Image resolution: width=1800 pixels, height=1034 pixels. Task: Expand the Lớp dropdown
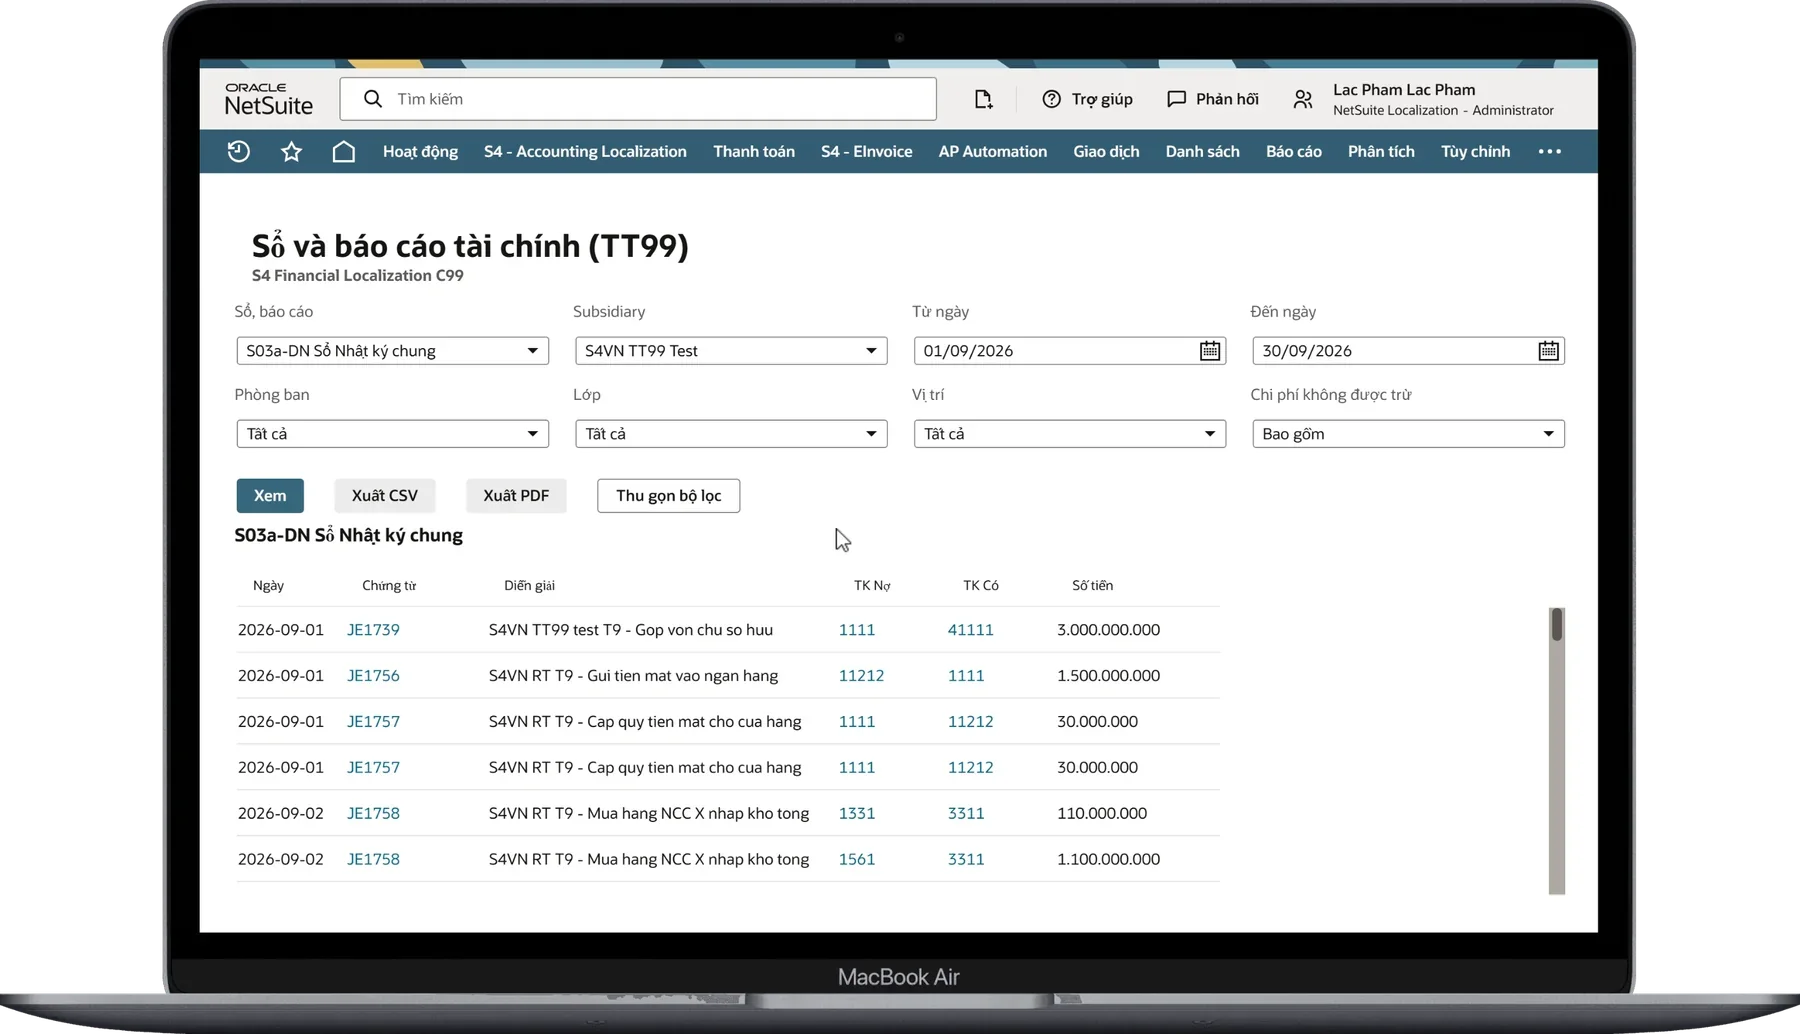731,434
